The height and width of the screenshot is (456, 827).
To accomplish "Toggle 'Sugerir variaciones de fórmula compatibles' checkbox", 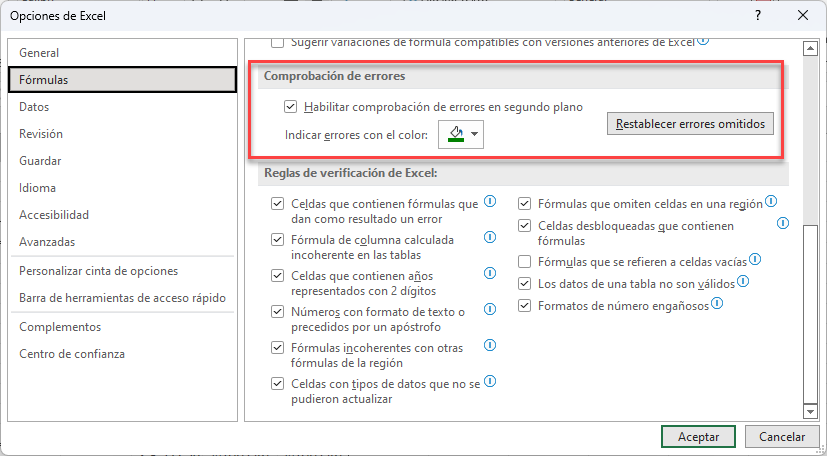I will coord(277,42).
